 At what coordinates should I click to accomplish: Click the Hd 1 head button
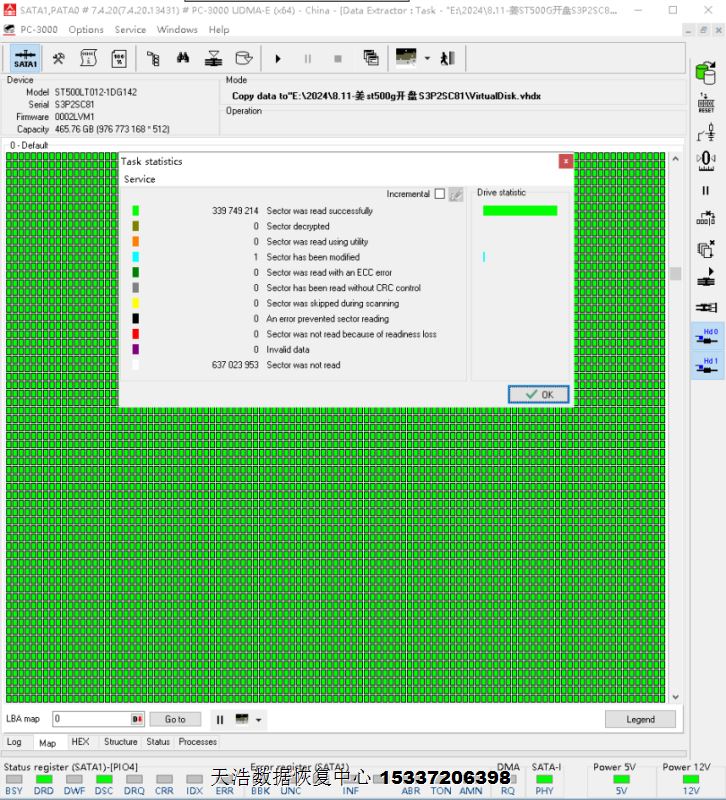pos(706,365)
